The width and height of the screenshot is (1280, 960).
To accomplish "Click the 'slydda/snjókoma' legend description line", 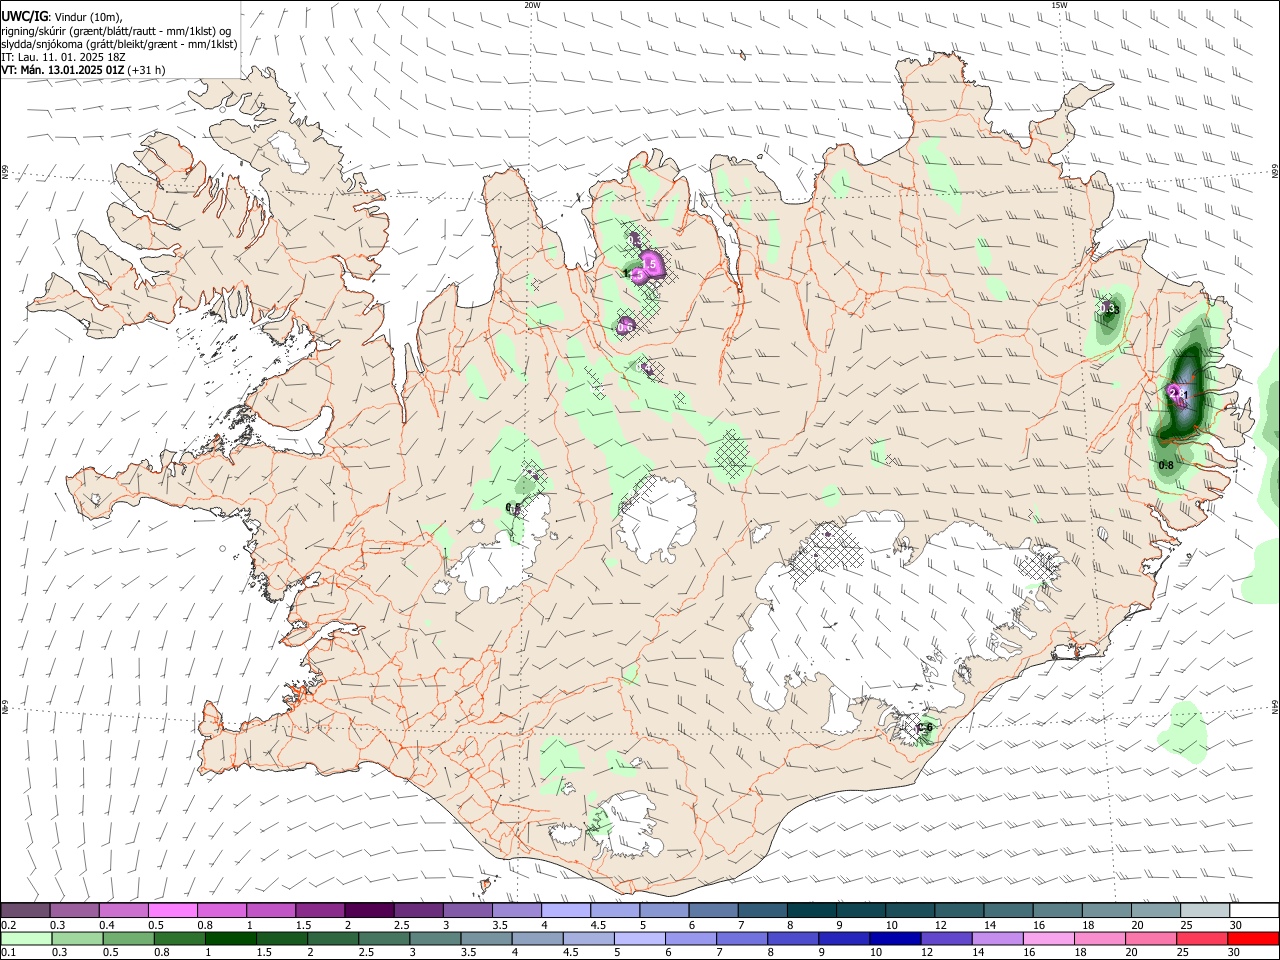I will click(119, 44).
